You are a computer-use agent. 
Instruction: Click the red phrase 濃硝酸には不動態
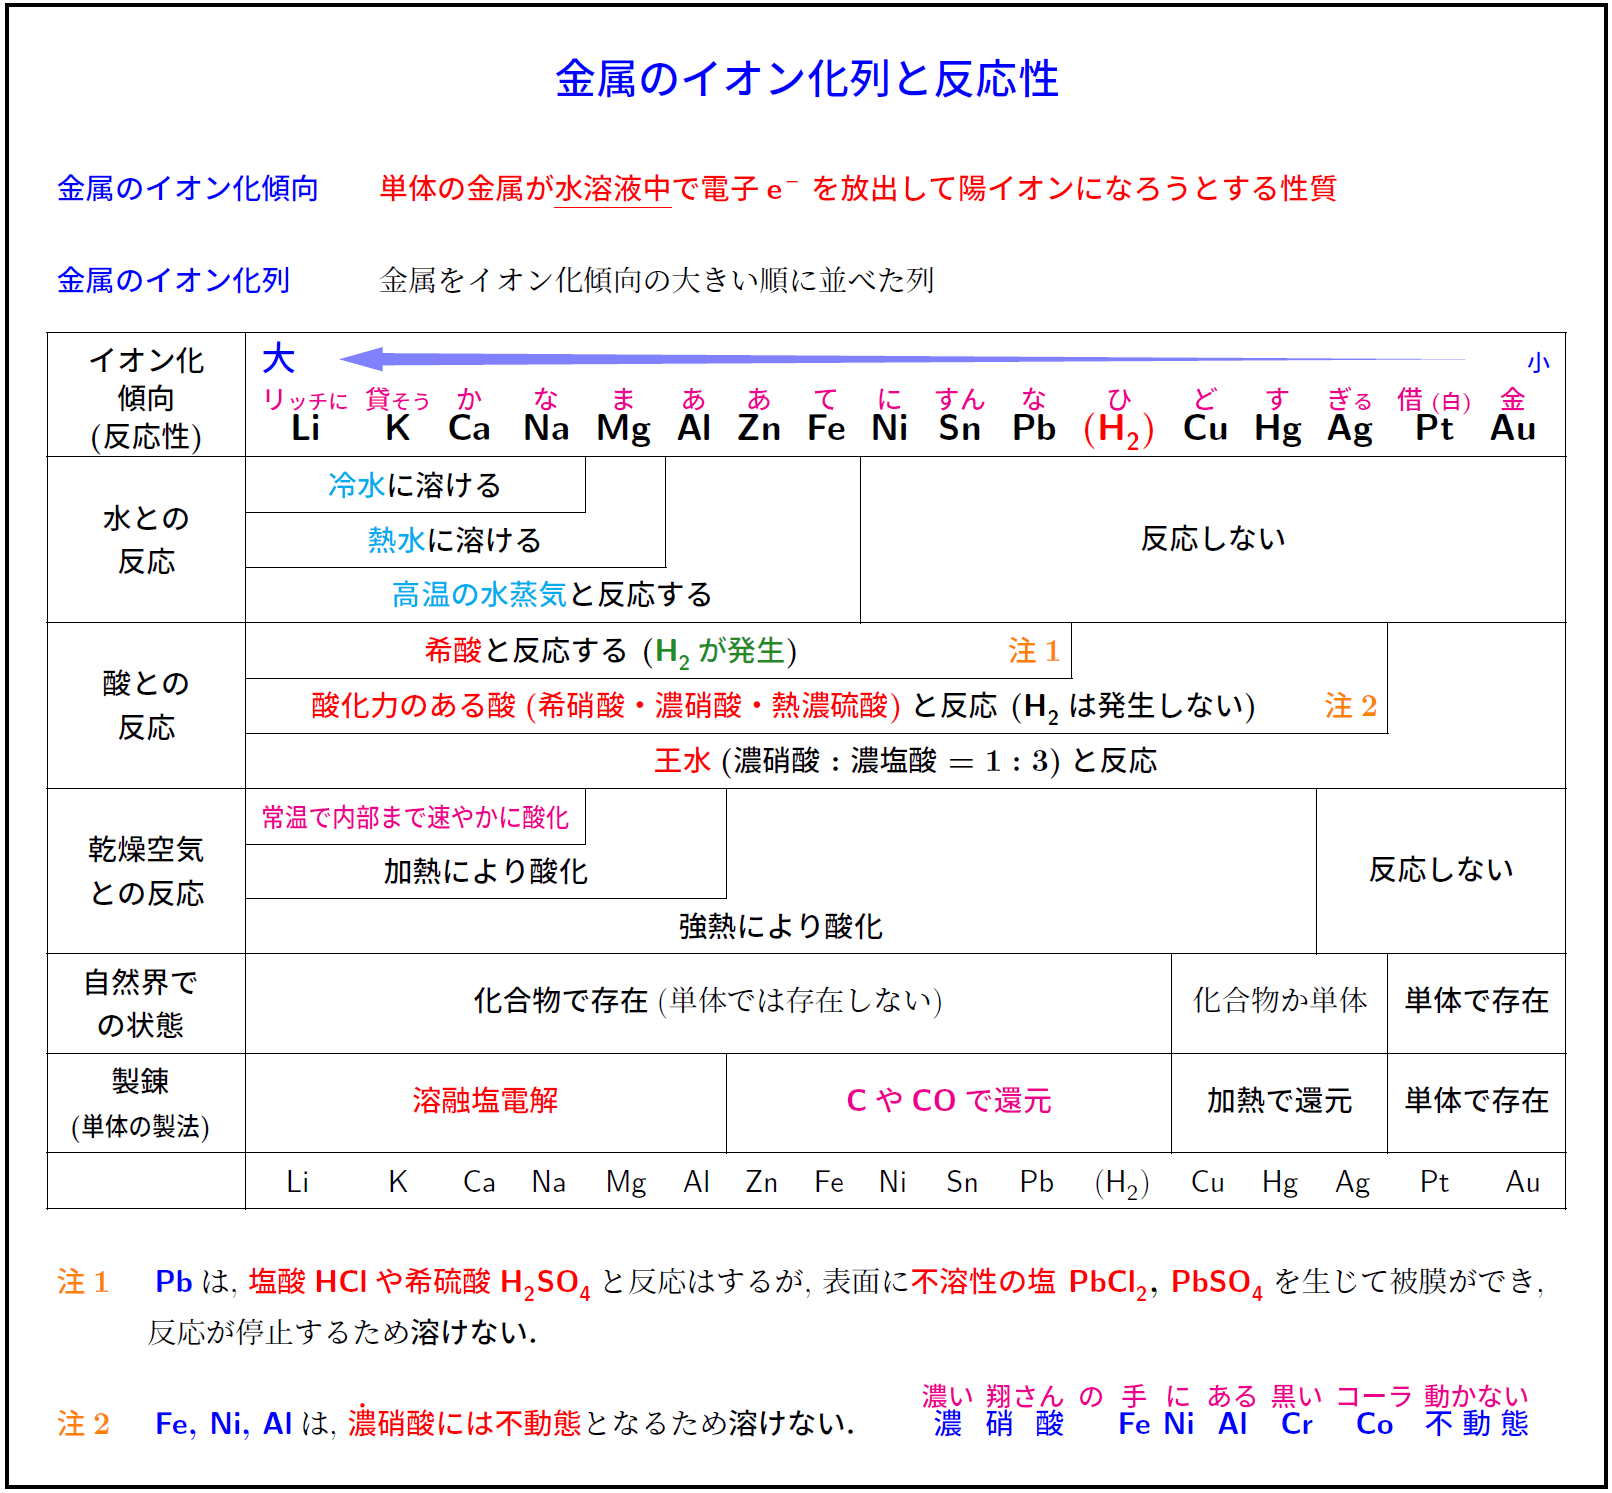[465, 1423]
